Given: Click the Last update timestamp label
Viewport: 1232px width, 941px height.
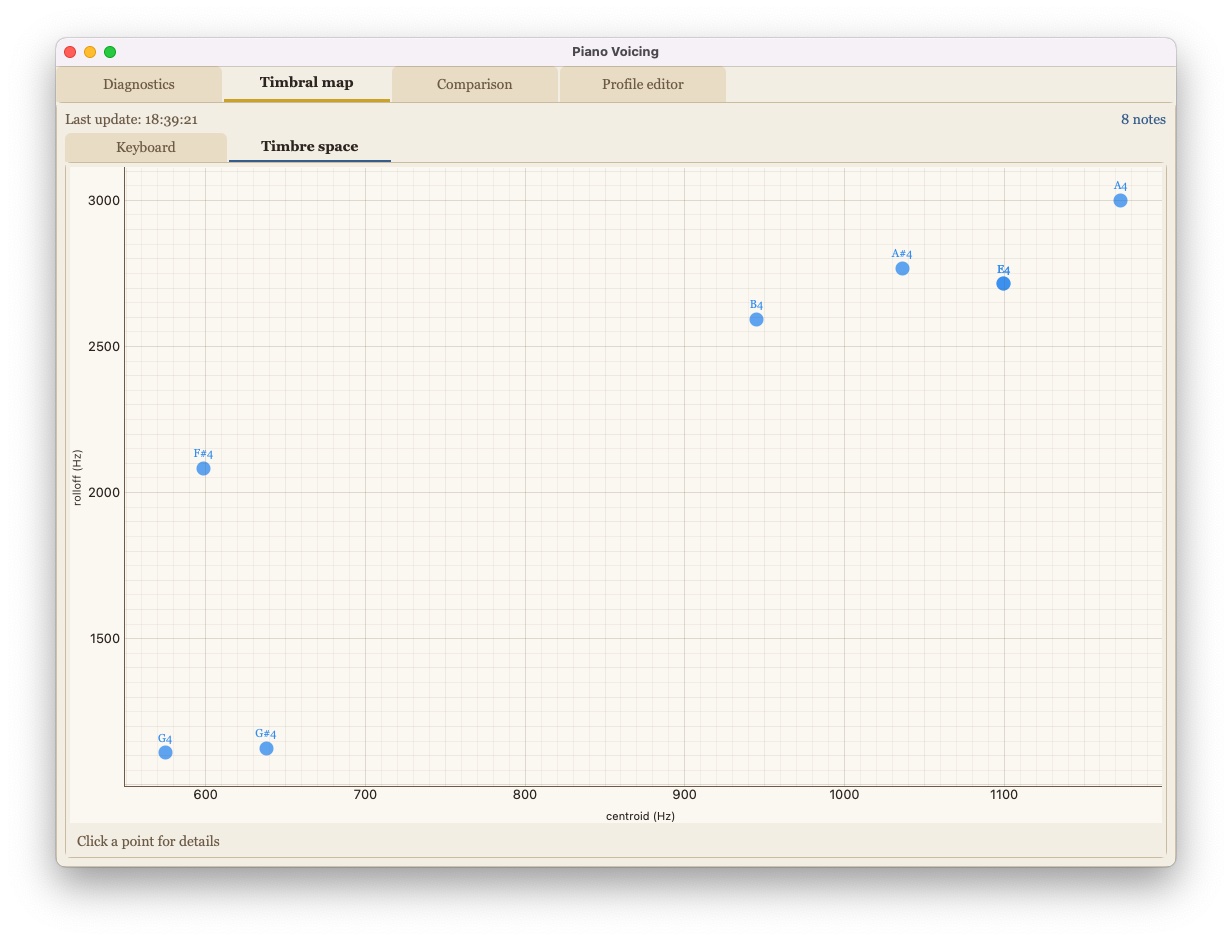Looking at the screenshot, I should (132, 119).
